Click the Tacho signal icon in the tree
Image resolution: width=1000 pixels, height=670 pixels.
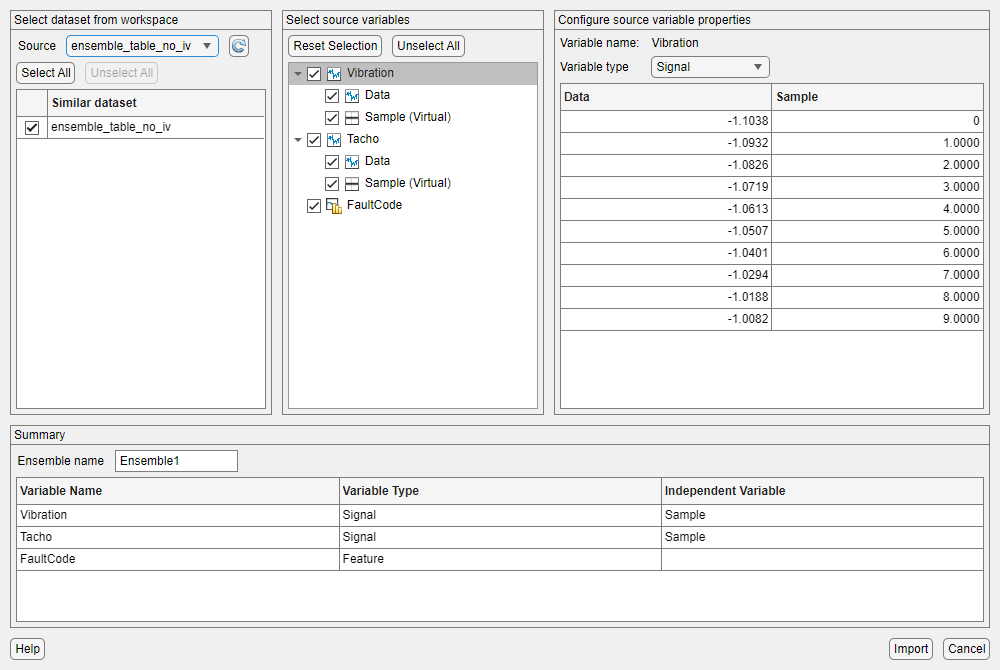point(334,139)
